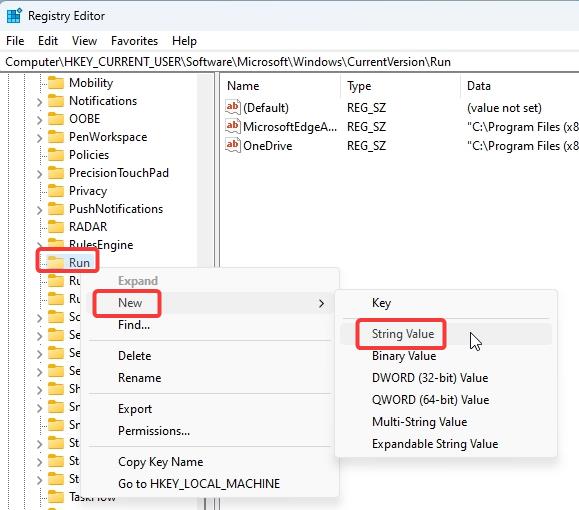Create a new DWORD (32-bit) Value

click(x=446, y=378)
